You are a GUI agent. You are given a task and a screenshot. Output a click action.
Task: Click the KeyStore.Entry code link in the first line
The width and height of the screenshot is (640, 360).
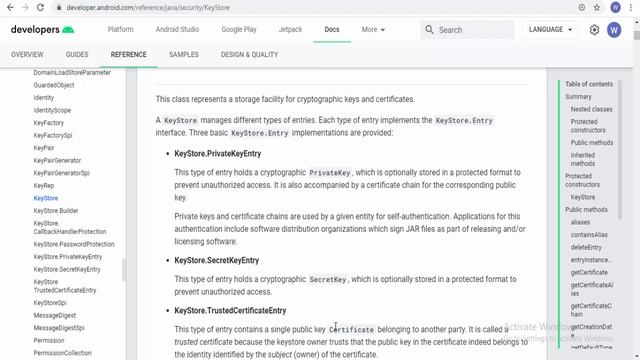click(464, 120)
